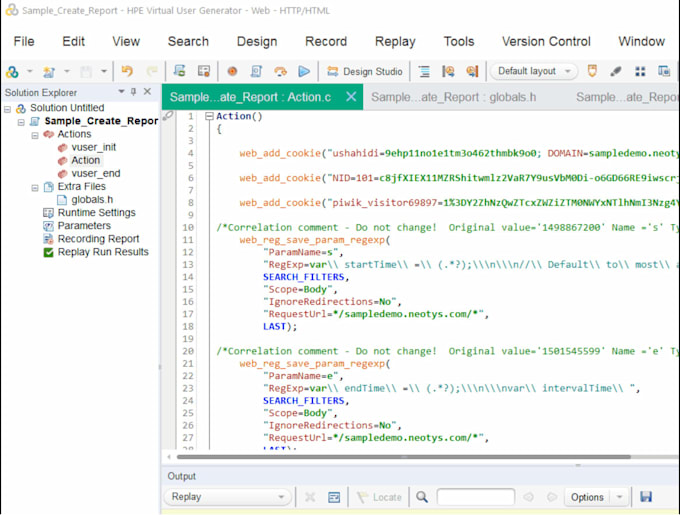Image resolution: width=680 pixels, height=515 pixels.
Task: Close the Action.c editor tab
Action: [351, 97]
